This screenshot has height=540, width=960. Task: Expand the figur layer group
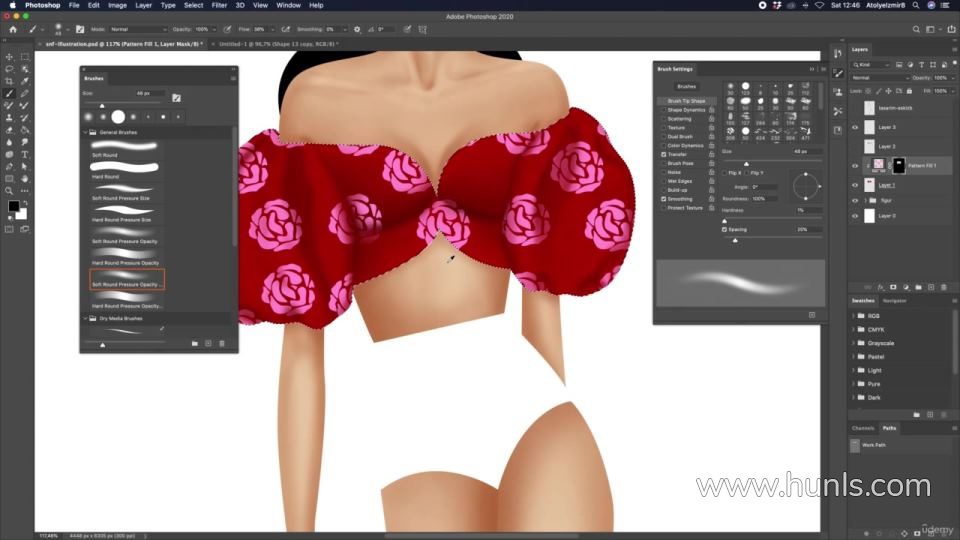coord(865,200)
